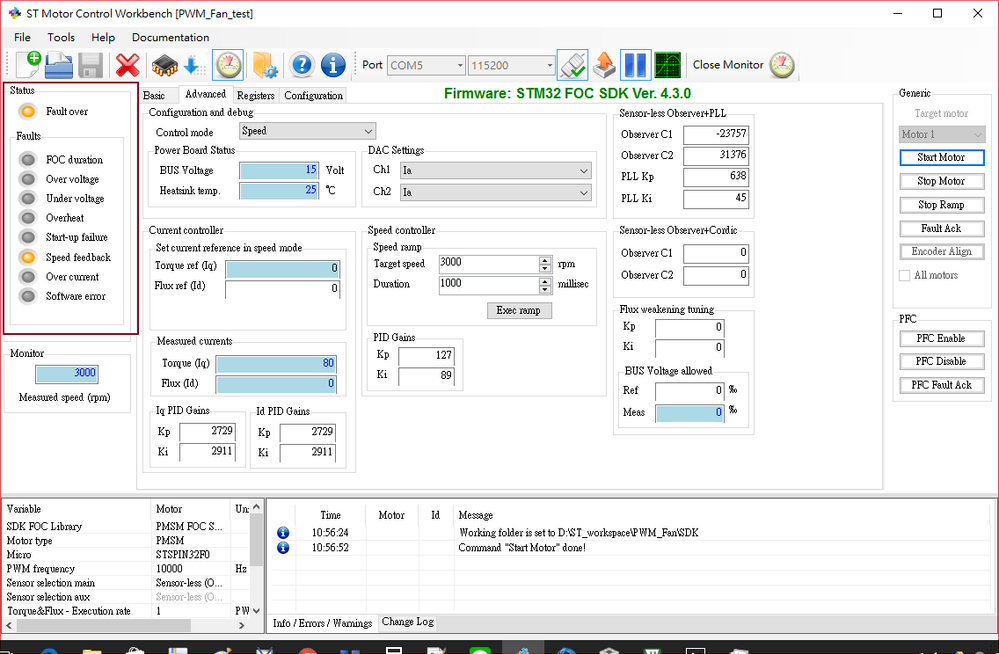Click the blue down-arrow download icon
The image size is (999, 654).
coord(194,65)
